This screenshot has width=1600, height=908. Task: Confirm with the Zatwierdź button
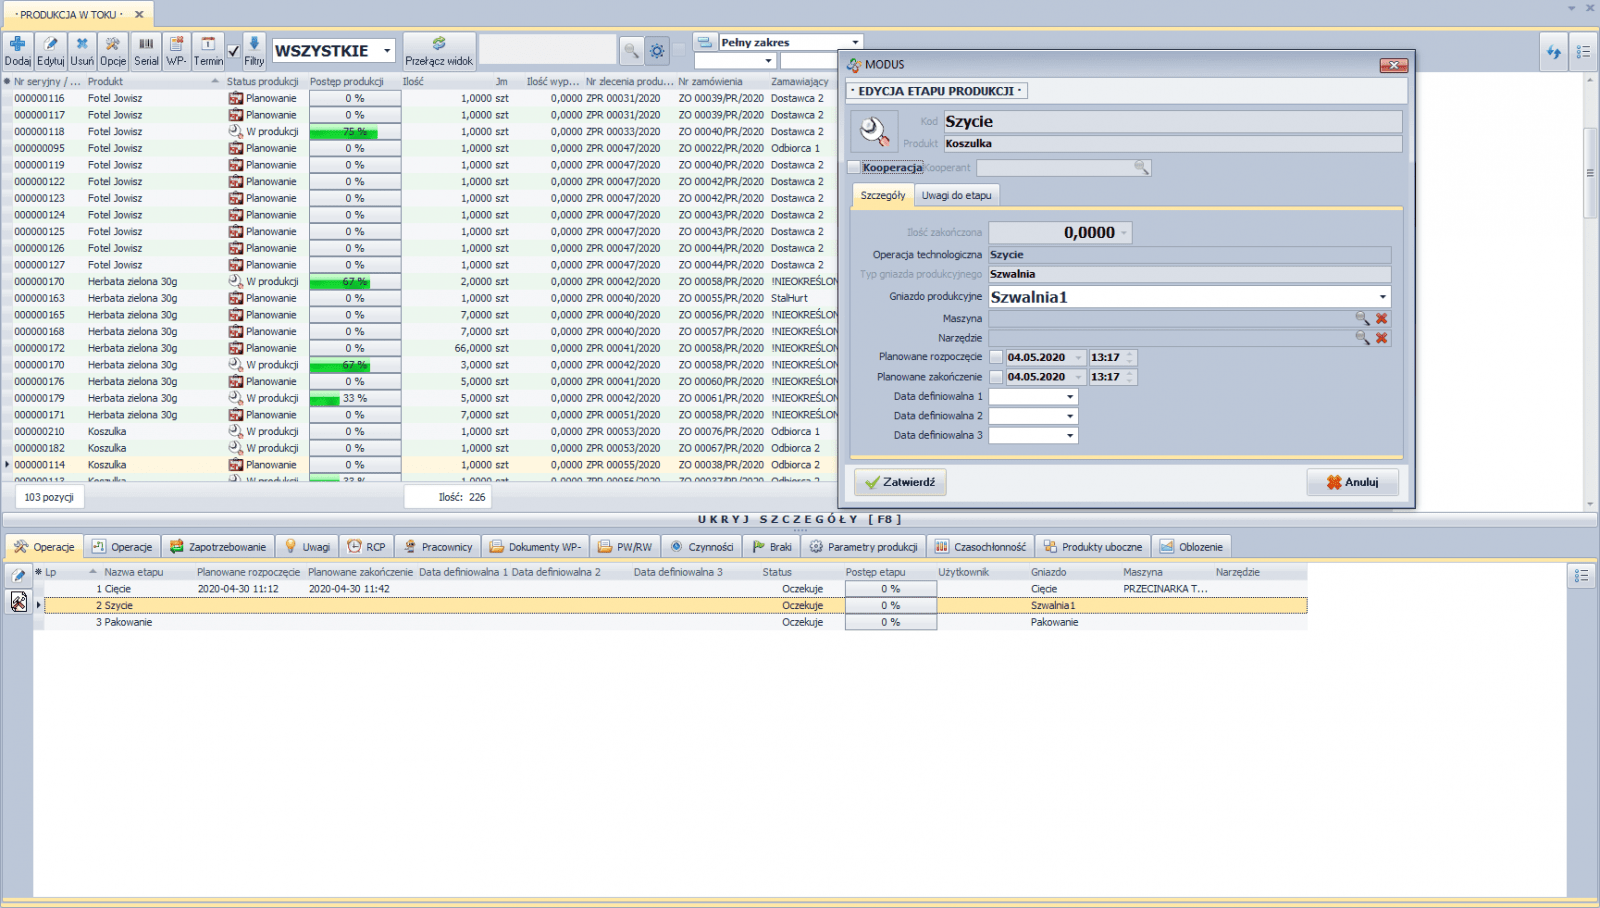click(x=900, y=482)
